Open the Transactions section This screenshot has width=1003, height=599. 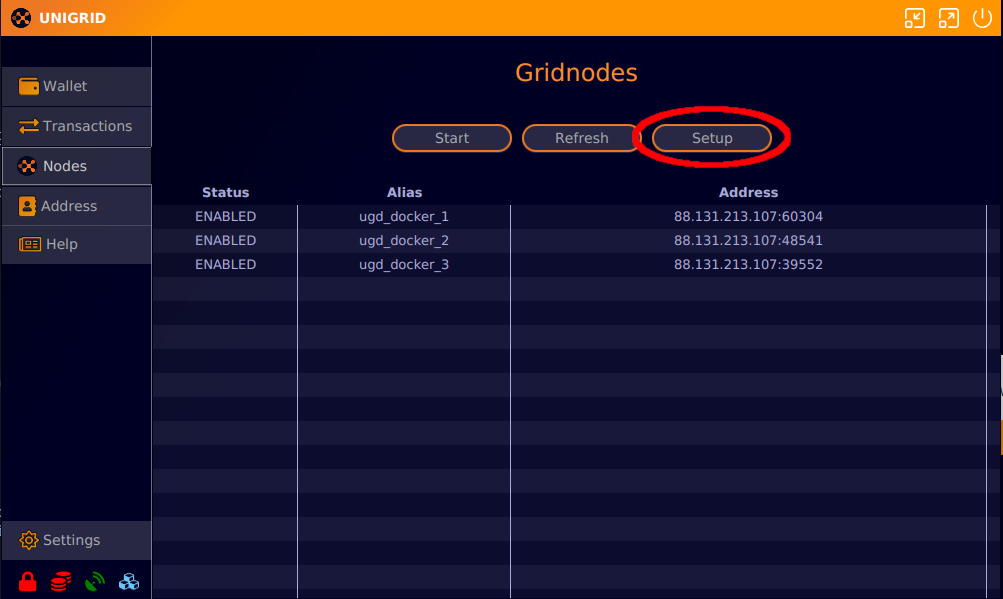click(77, 126)
